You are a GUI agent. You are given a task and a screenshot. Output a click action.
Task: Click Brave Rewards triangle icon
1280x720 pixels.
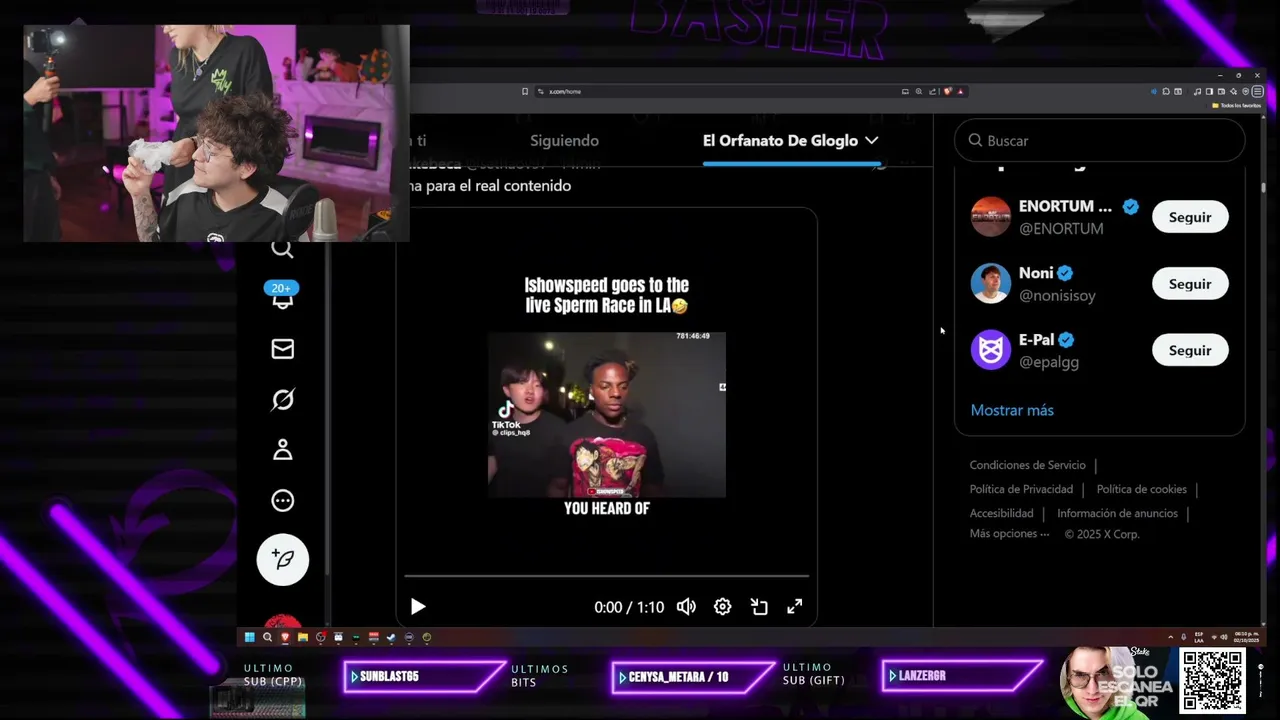click(960, 91)
